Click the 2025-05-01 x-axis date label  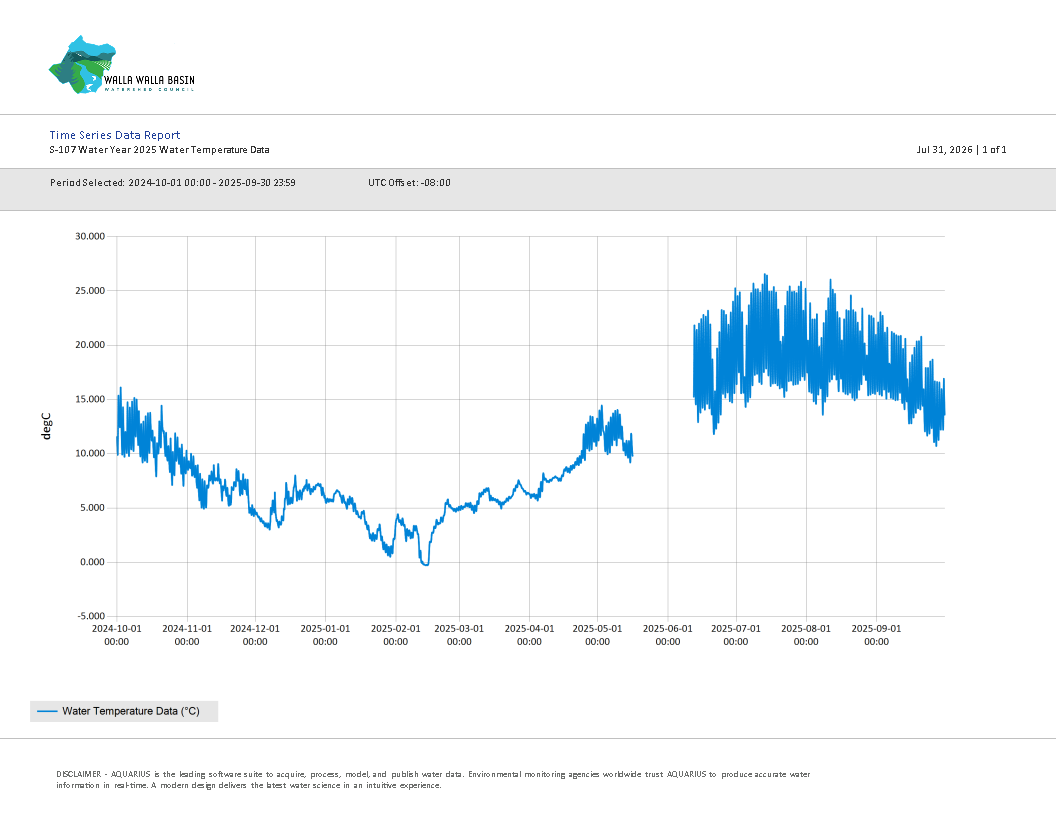point(597,635)
